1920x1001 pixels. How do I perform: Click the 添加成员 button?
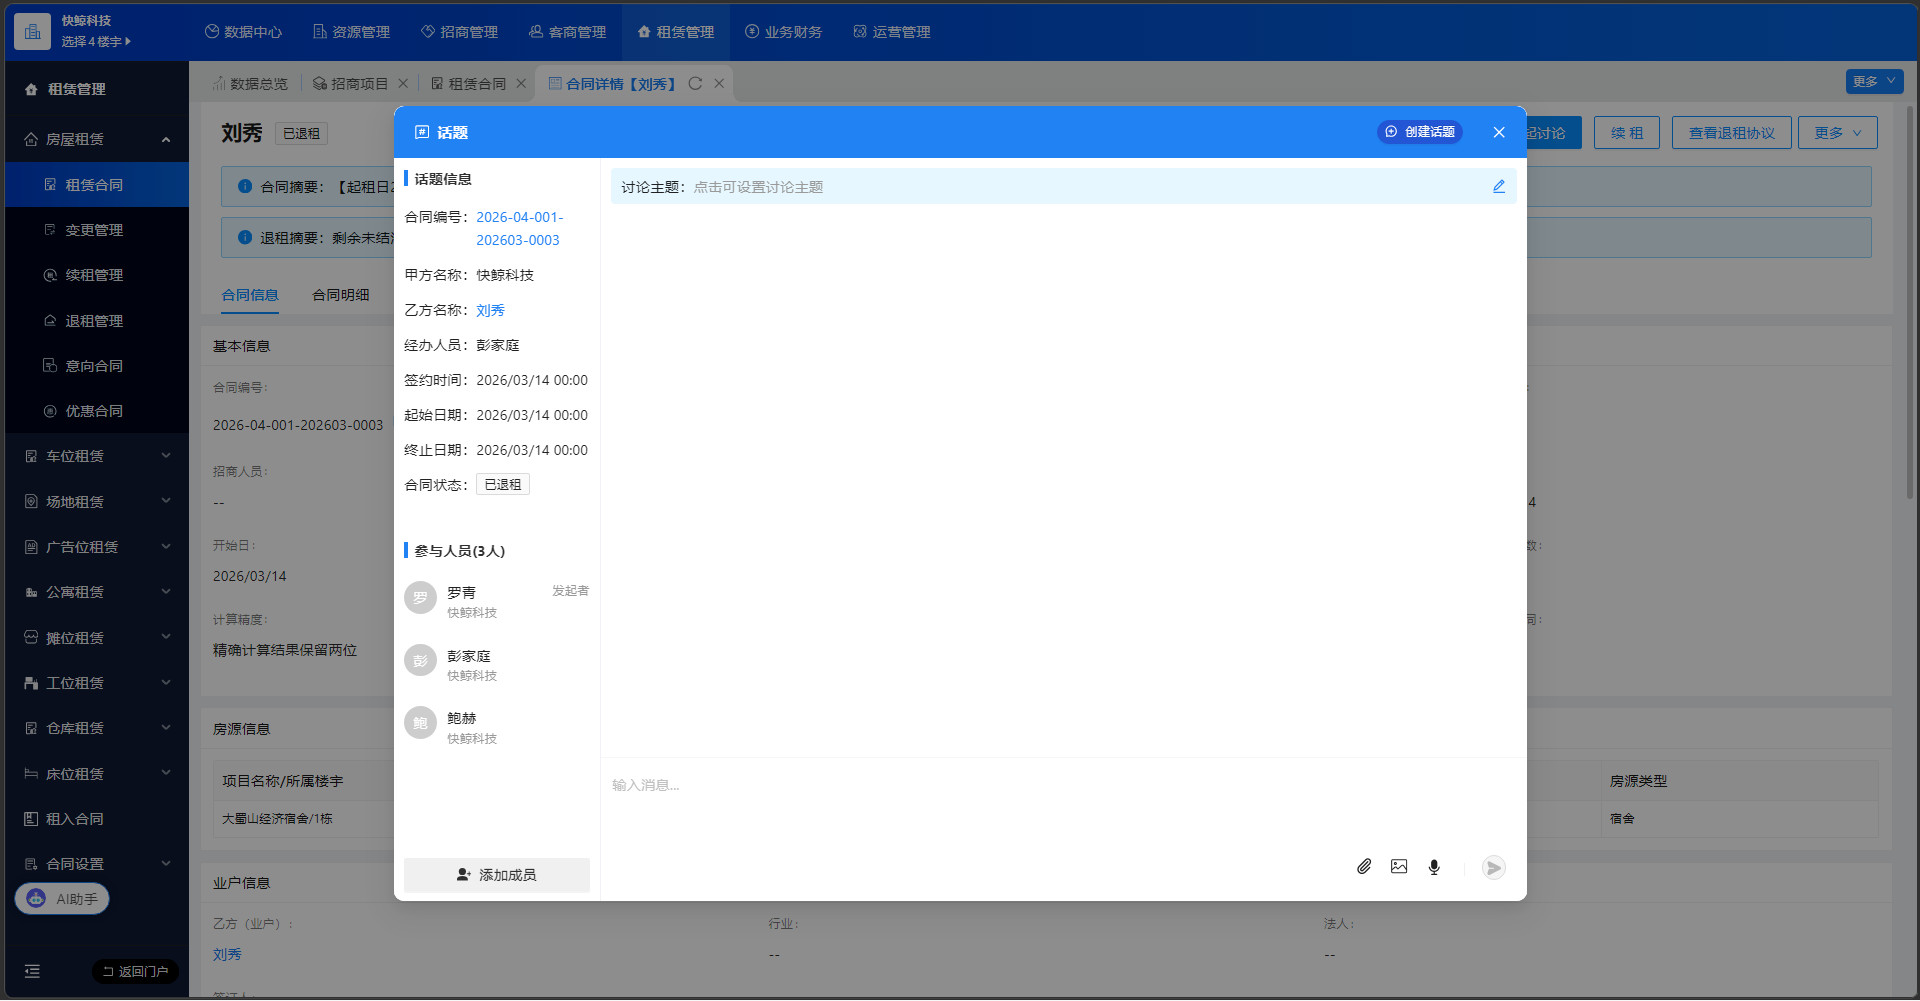point(497,875)
